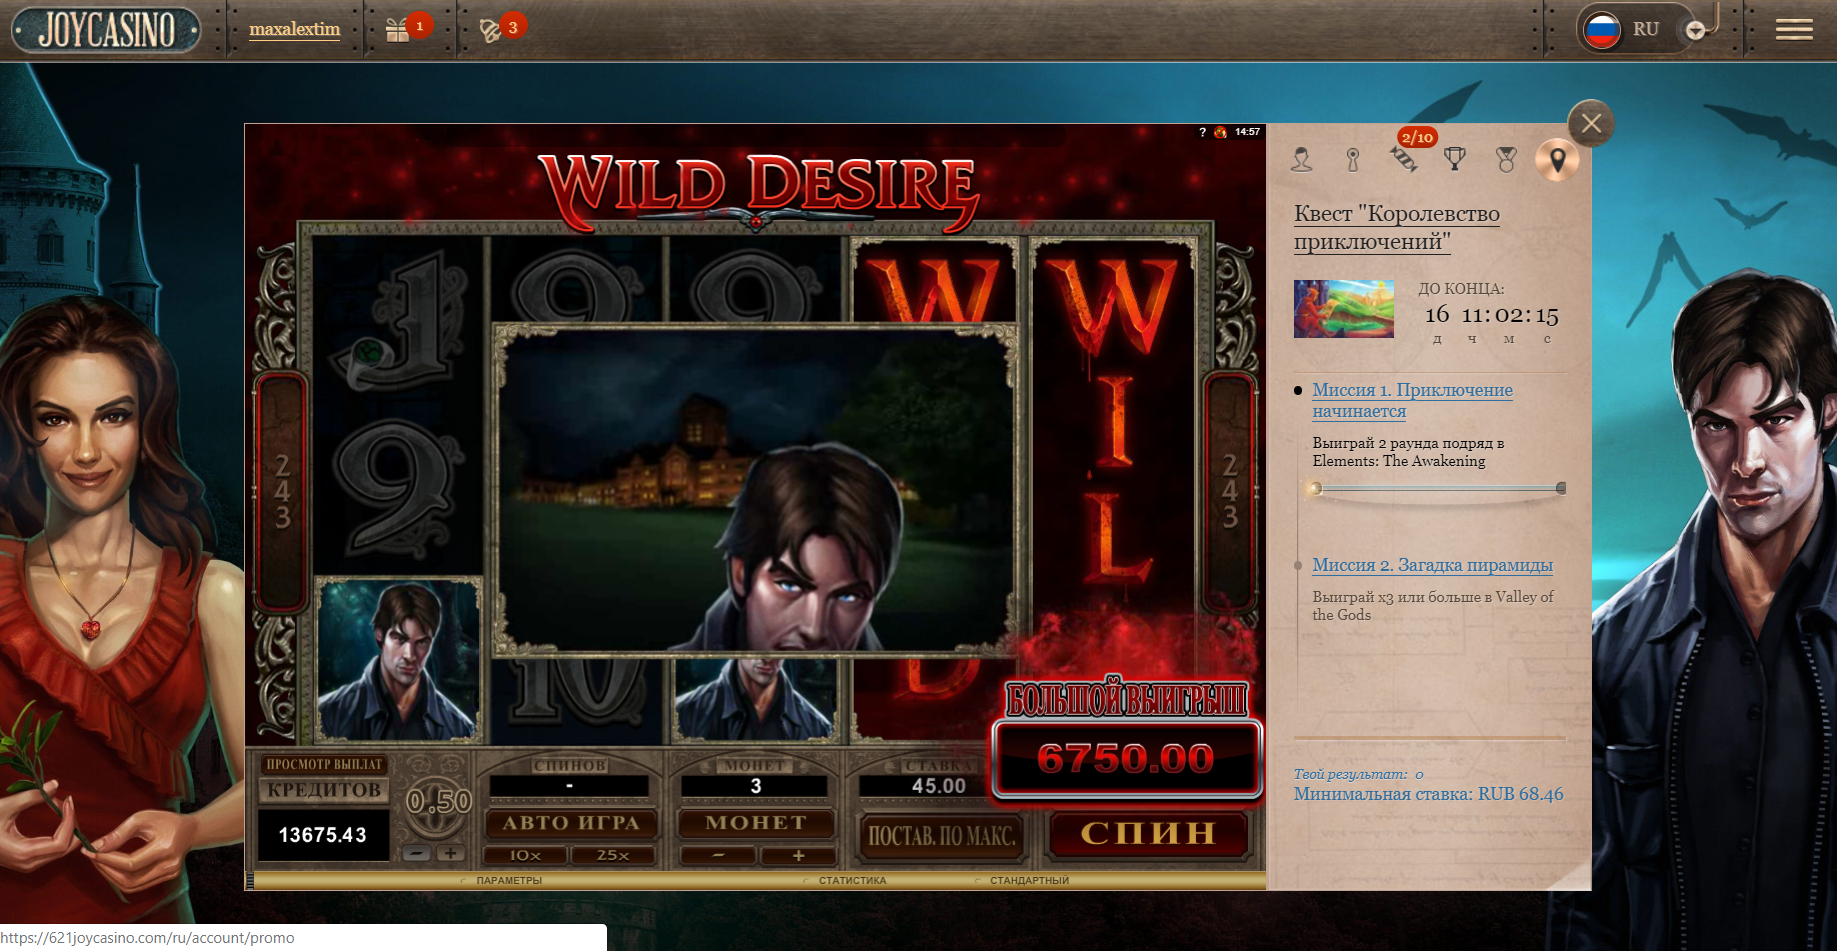Viewport: 1837px width, 951px height.
Task: Increase coin value plus under 0.50
Action: [451, 853]
